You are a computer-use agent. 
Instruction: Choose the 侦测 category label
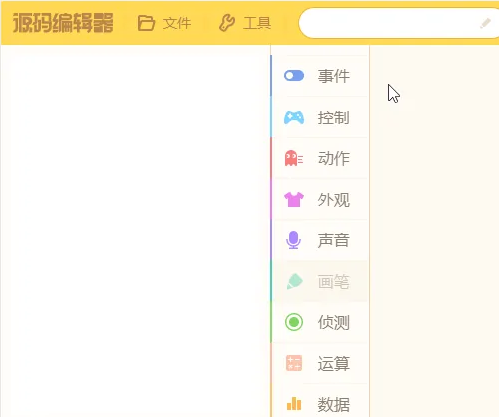pyautogui.click(x=334, y=322)
